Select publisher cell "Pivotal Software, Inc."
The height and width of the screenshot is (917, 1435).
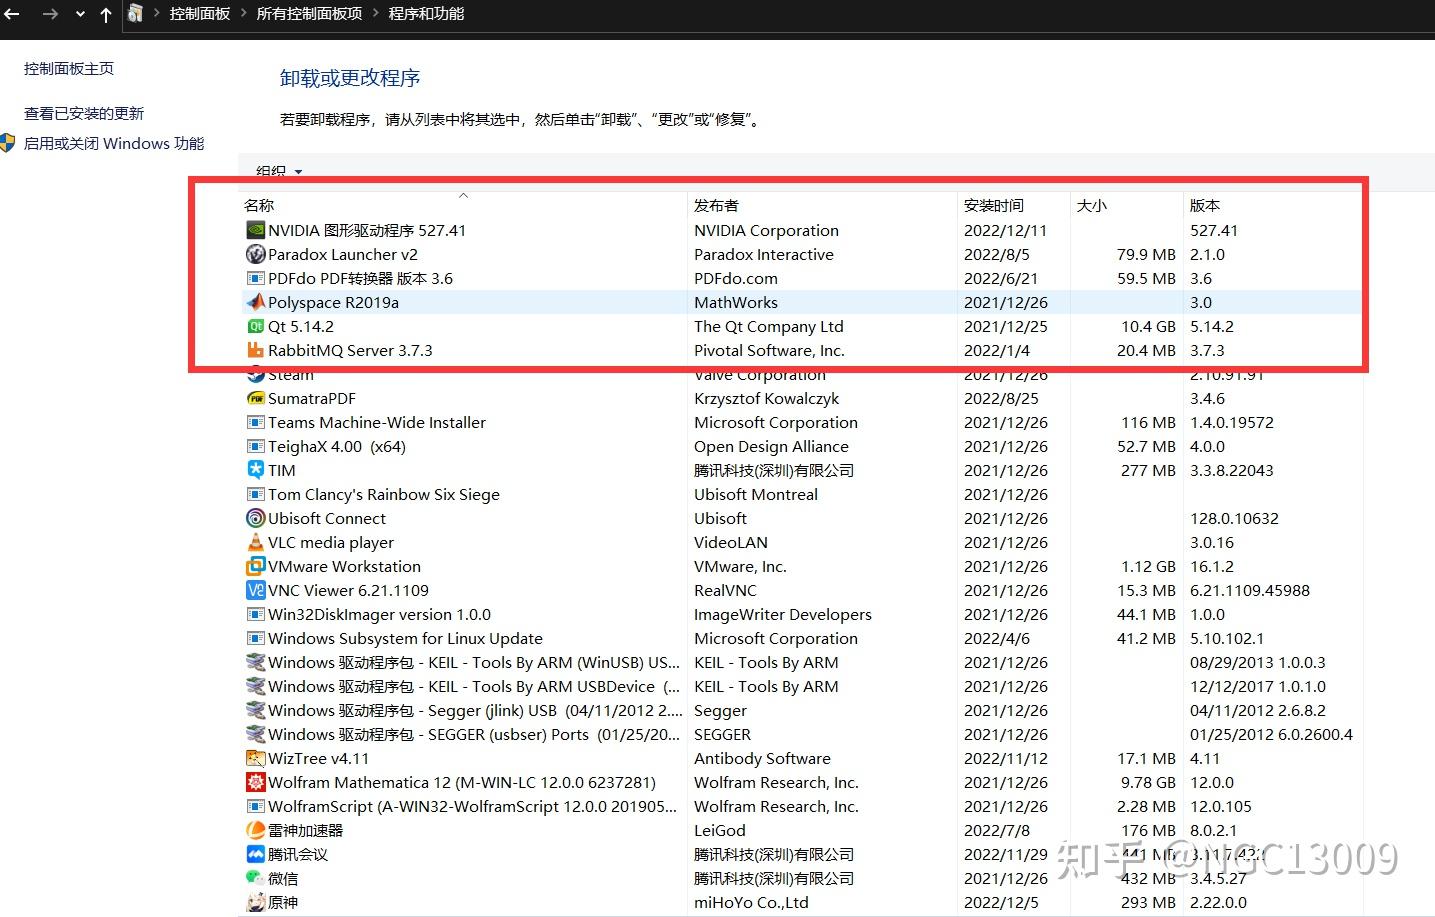coord(769,350)
